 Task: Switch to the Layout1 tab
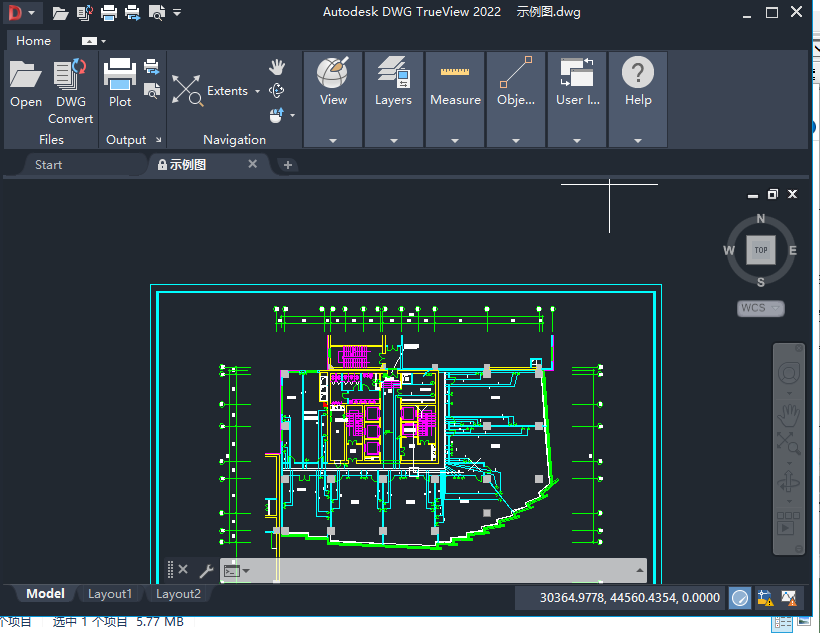110,594
